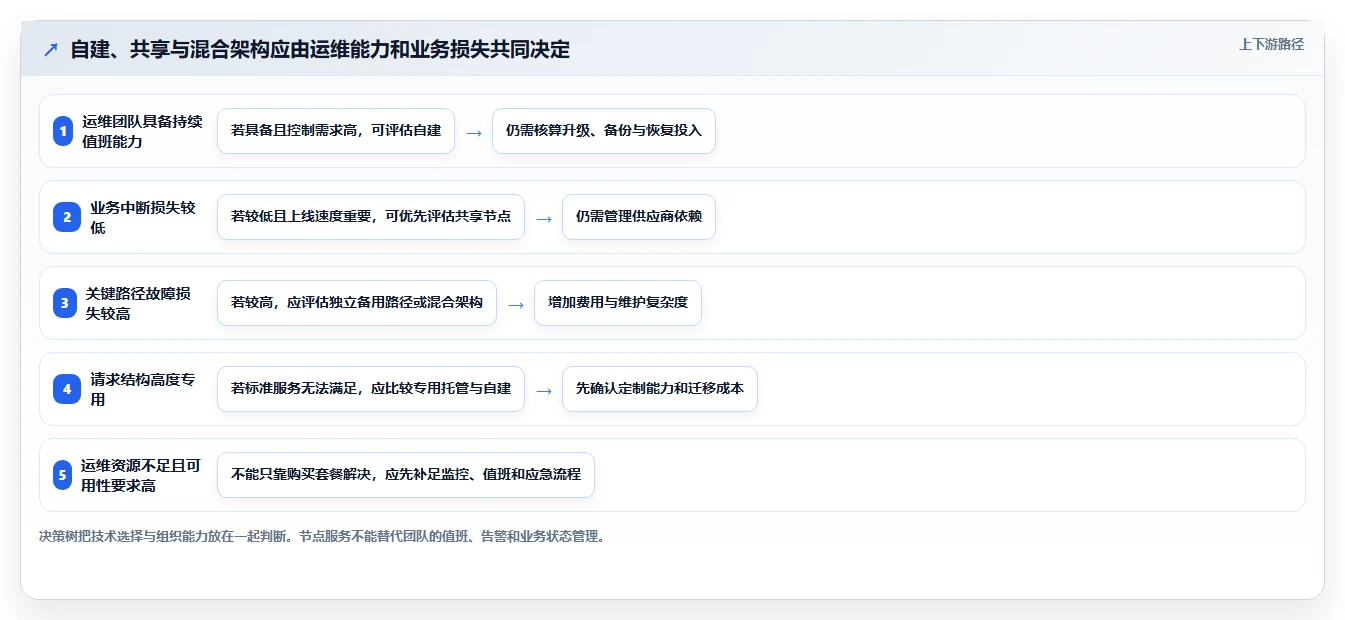Click 请求结构高度专用 label
The image size is (1345, 620).
[x=143, y=389]
